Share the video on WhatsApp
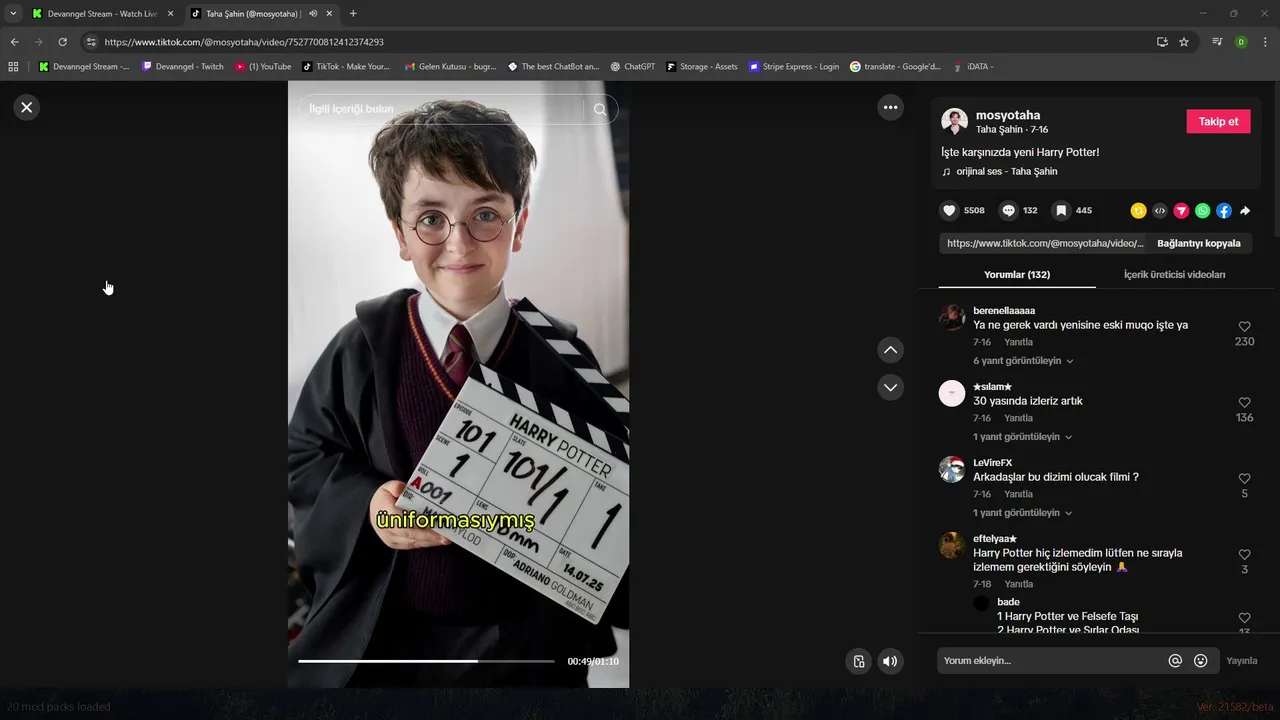Image resolution: width=1280 pixels, height=720 pixels. coord(1202,211)
